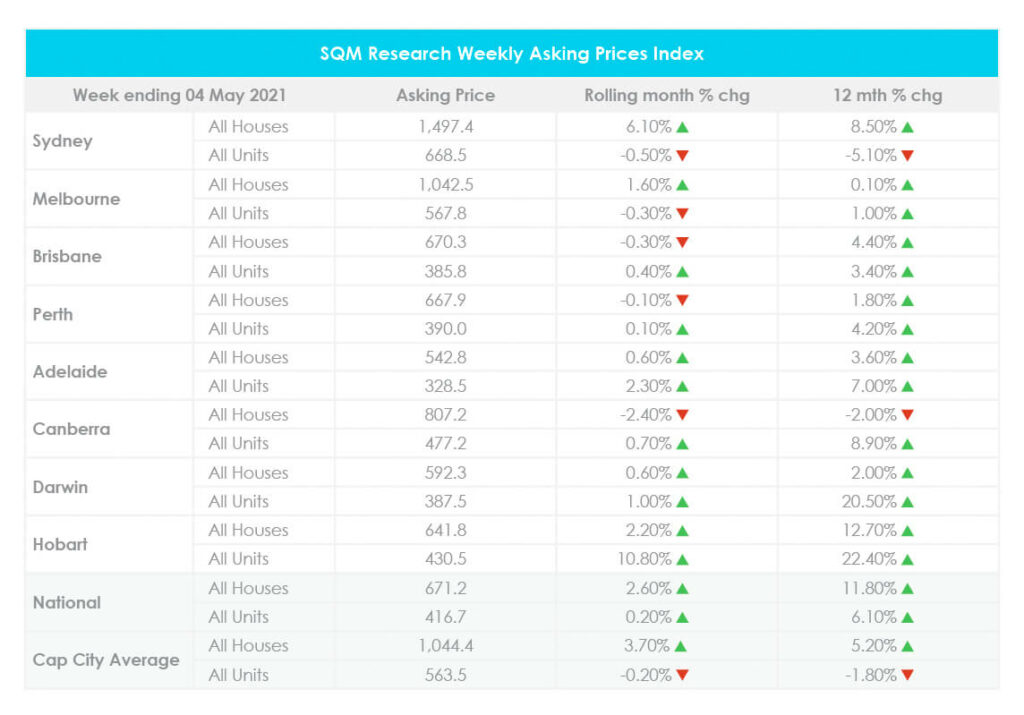Select the Sydney row label
Screen dimensions: 1024x715
63,141
